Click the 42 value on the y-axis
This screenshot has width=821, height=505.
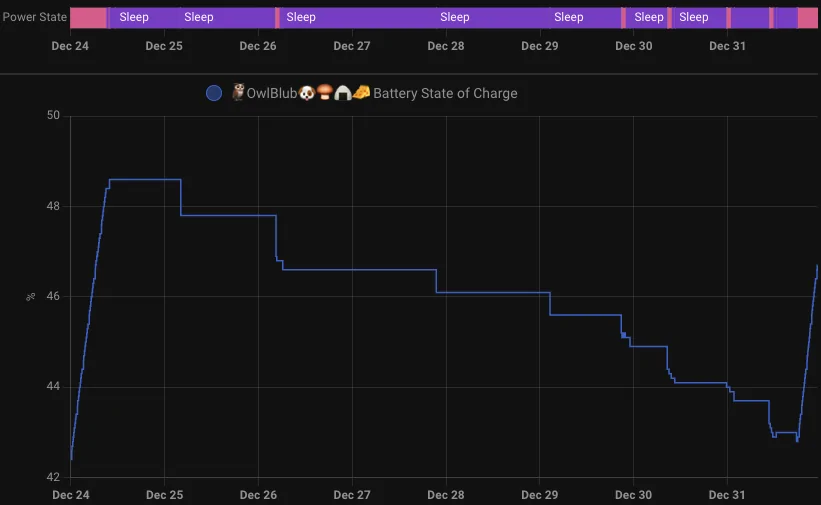click(53, 477)
